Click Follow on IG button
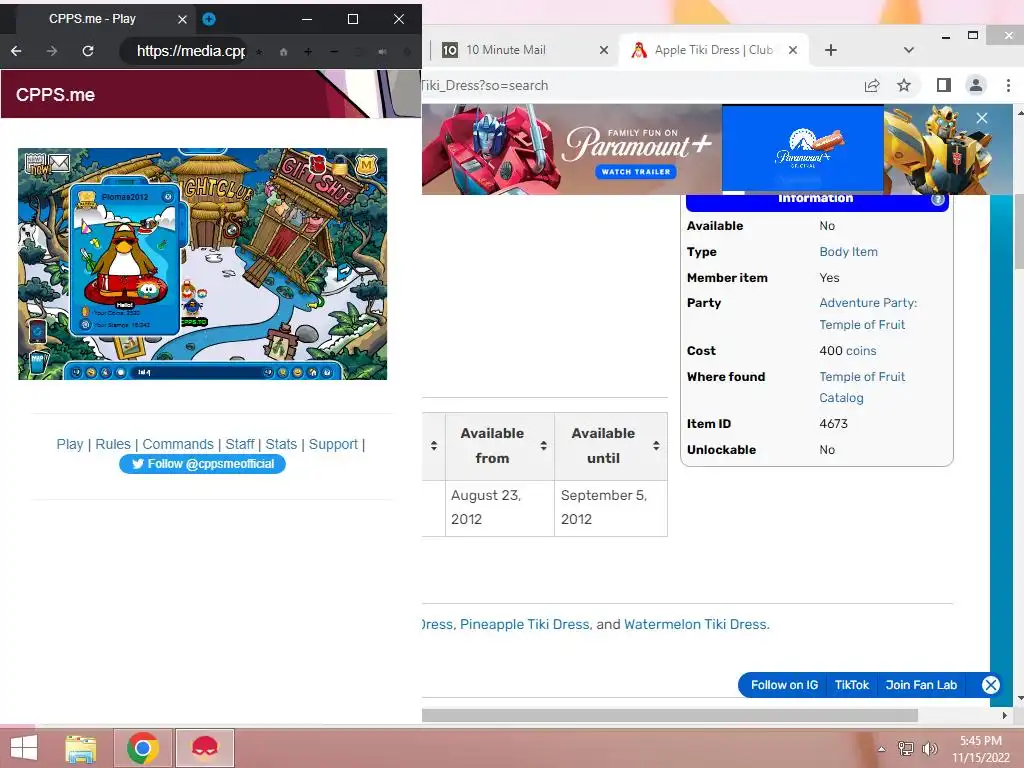1024x768 pixels. tap(784, 685)
